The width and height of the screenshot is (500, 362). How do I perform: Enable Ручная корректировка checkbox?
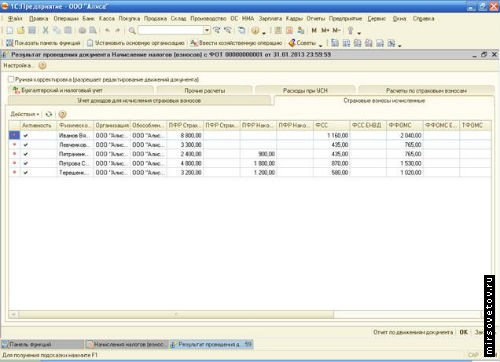pos(11,79)
